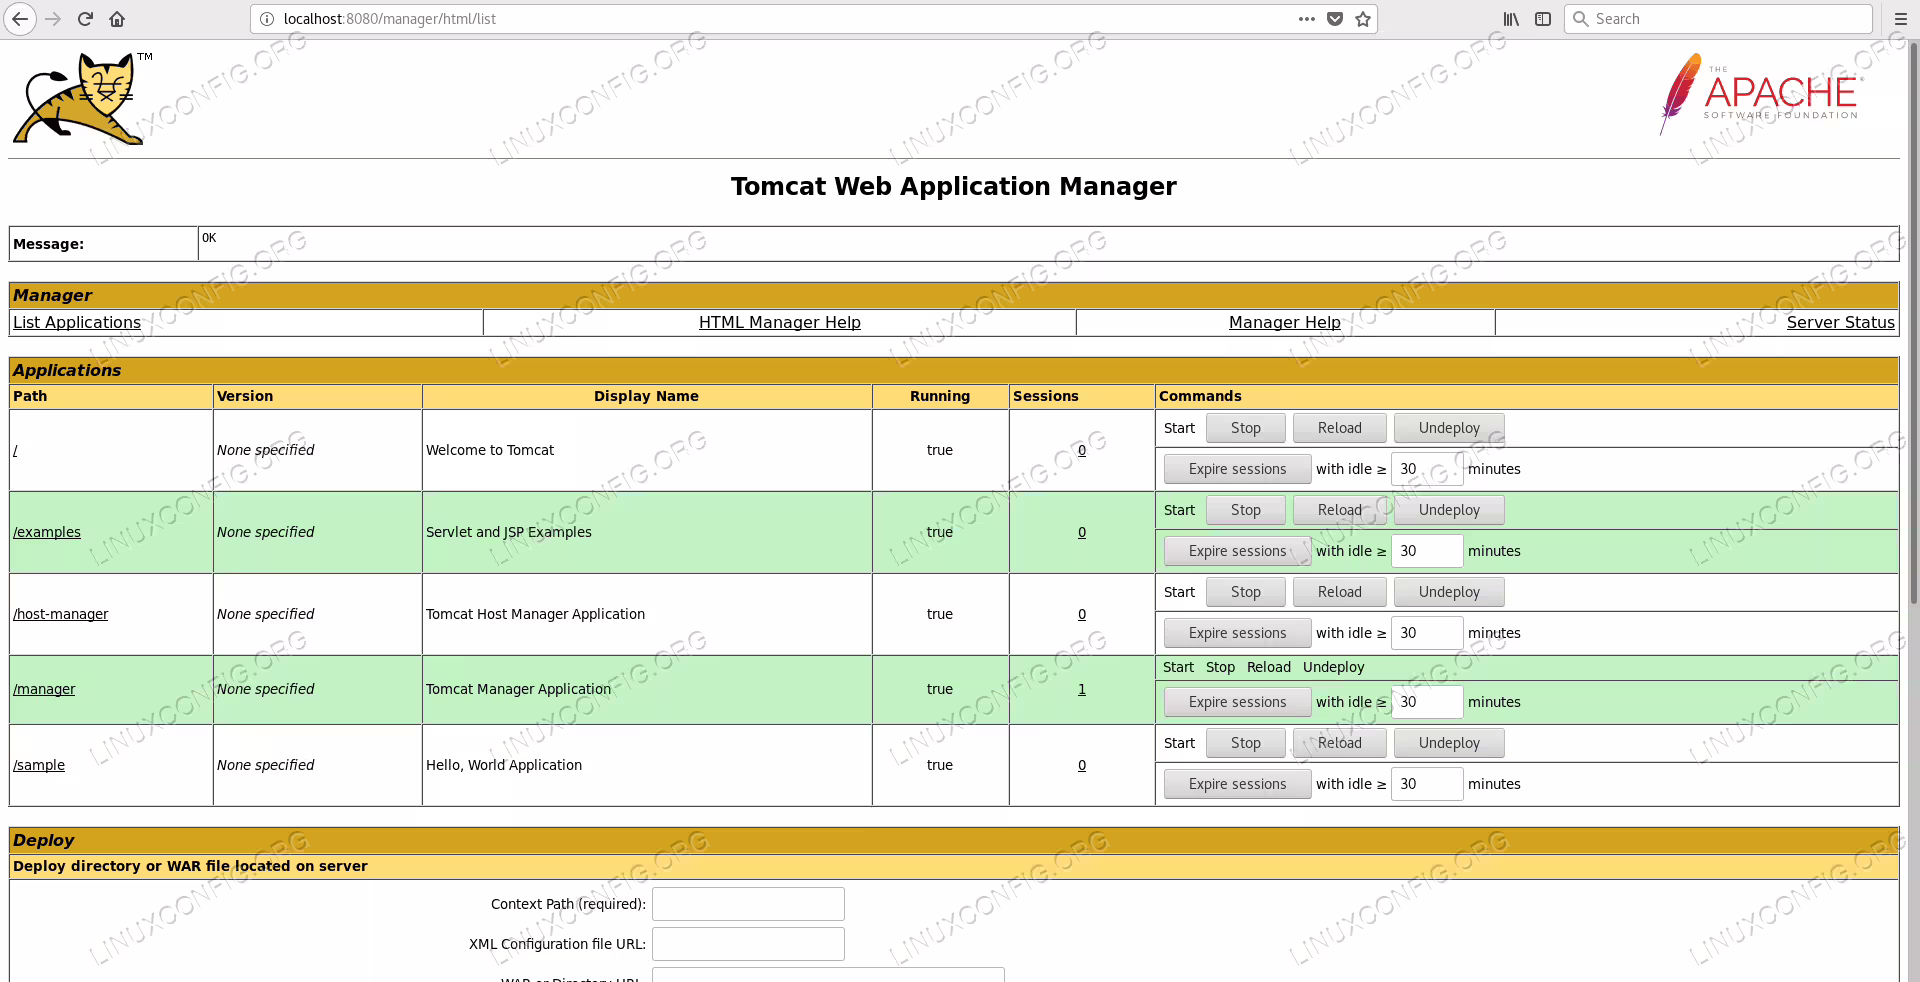Reload the /examples application
The image size is (1920, 982).
[1340, 510]
